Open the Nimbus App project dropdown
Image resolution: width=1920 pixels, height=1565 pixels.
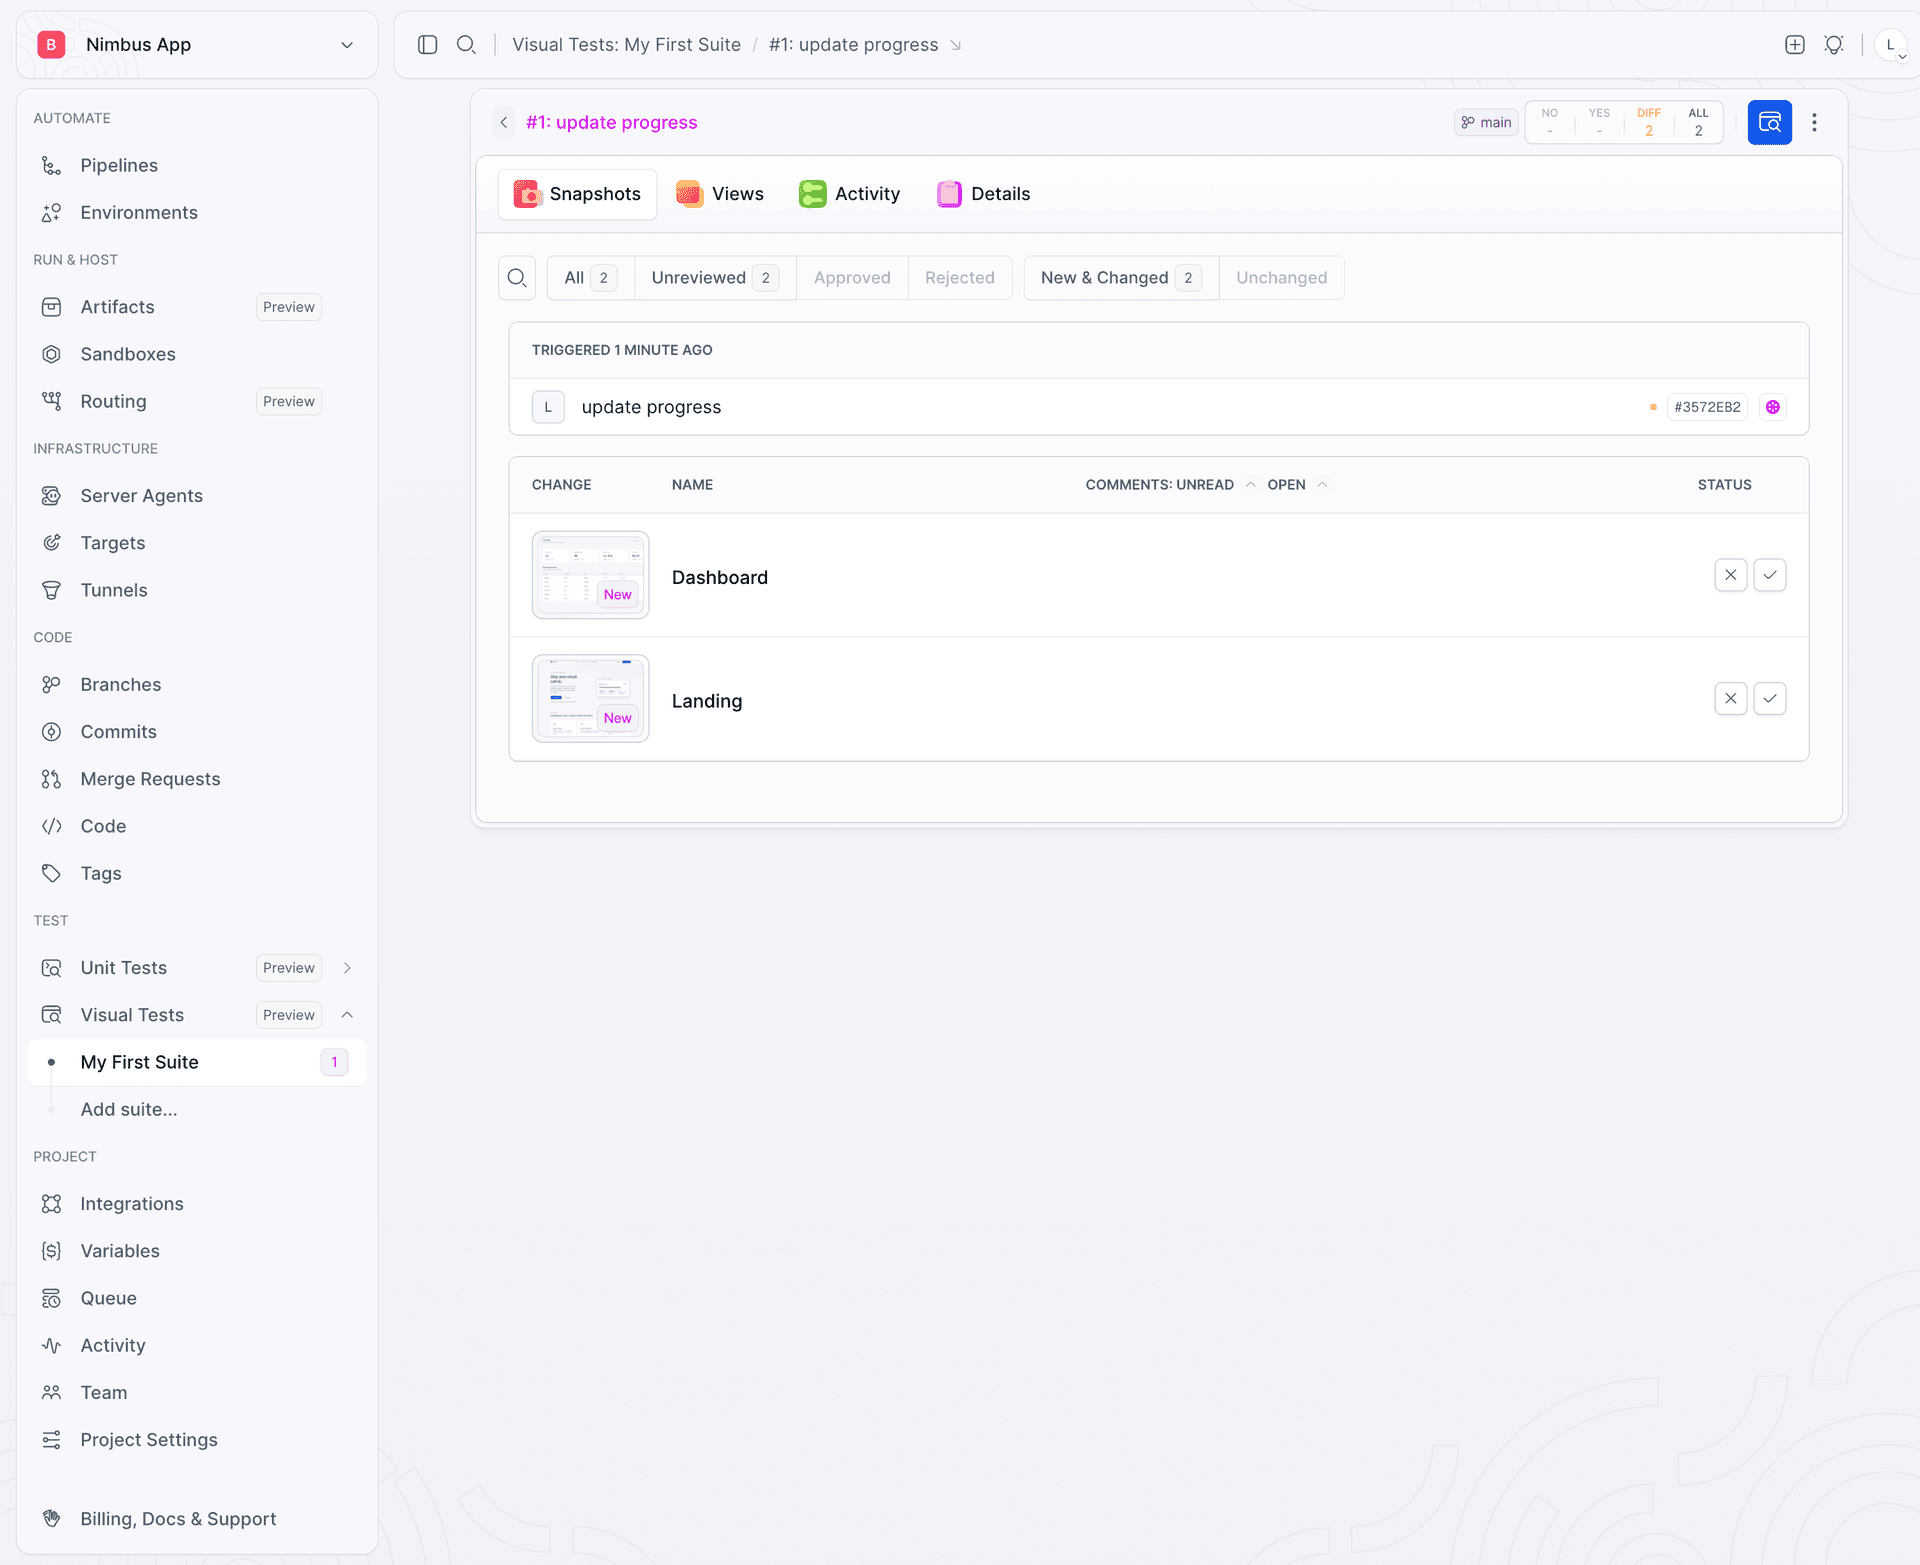(x=197, y=45)
